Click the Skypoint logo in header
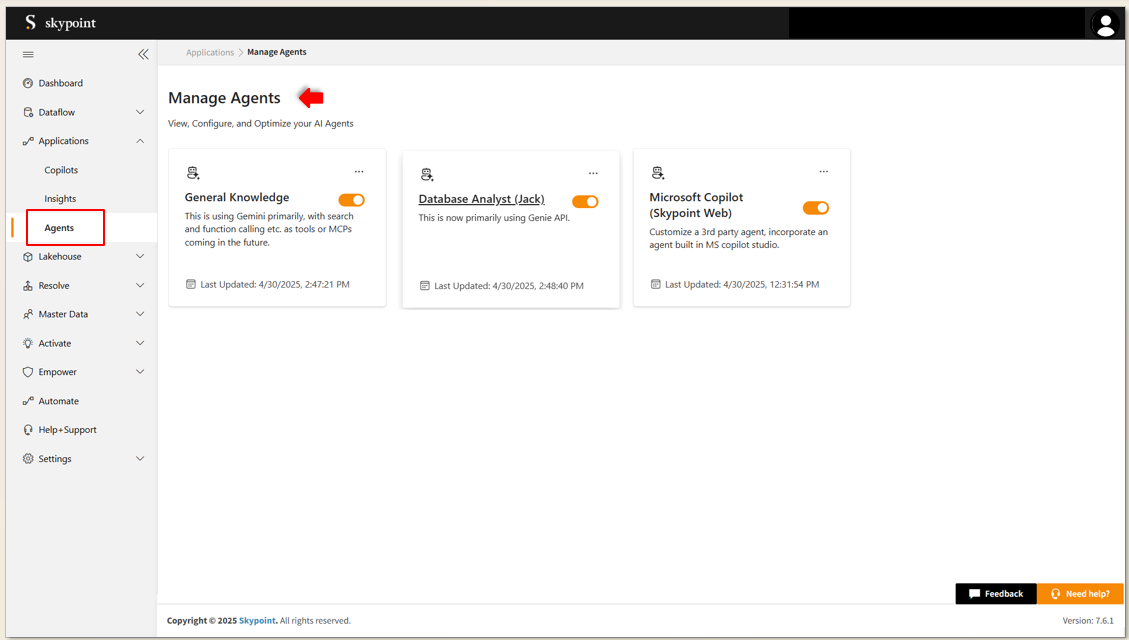1129x640 pixels. [x=30, y=22]
